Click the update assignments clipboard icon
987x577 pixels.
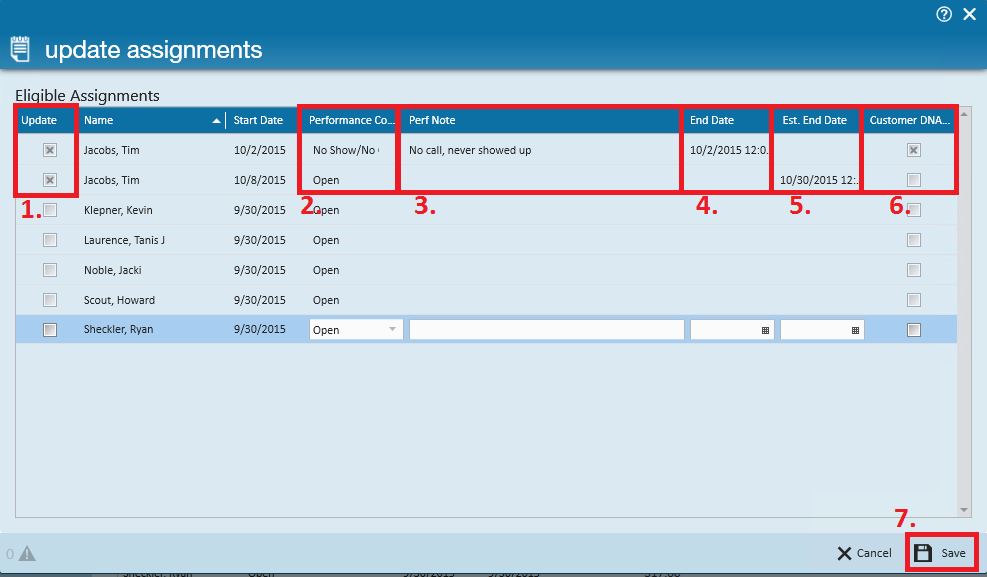20,49
